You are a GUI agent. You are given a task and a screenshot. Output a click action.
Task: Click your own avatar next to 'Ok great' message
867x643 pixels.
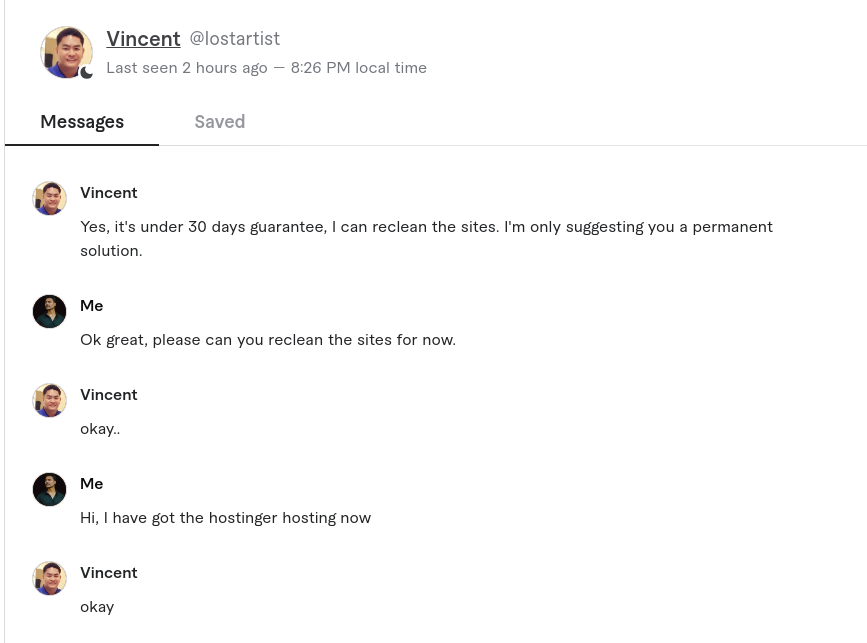pos(49,311)
